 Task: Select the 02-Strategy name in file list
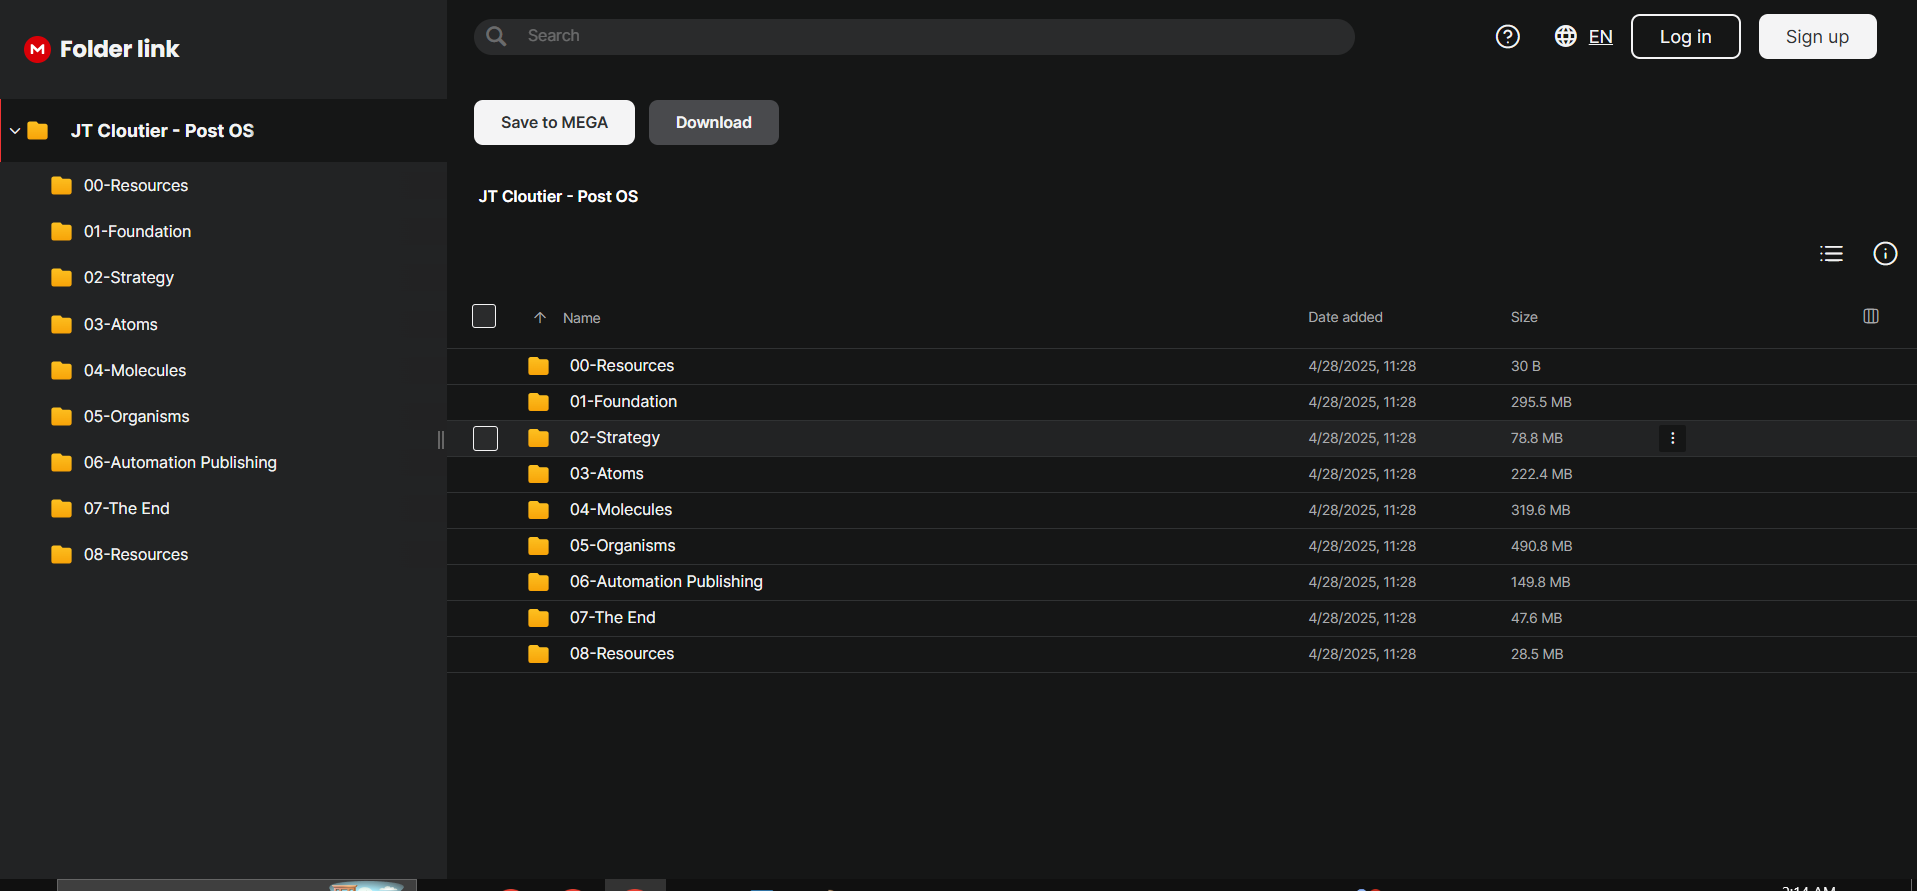click(615, 438)
